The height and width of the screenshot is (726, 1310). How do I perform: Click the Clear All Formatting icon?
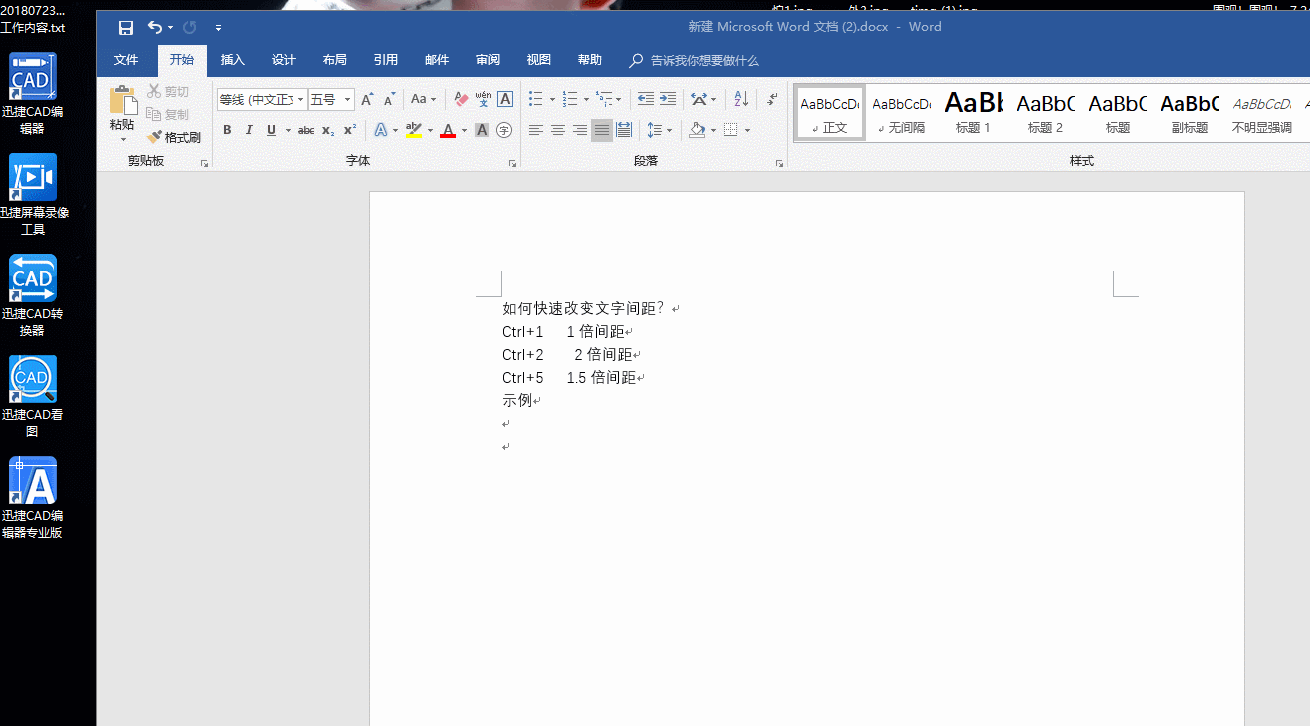click(x=459, y=99)
